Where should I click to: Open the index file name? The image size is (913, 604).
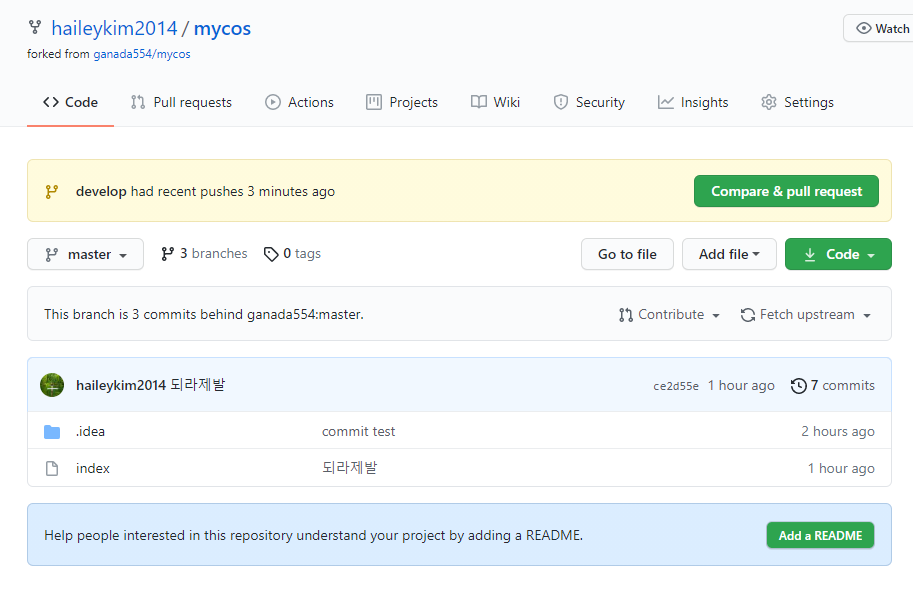(93, 468)
